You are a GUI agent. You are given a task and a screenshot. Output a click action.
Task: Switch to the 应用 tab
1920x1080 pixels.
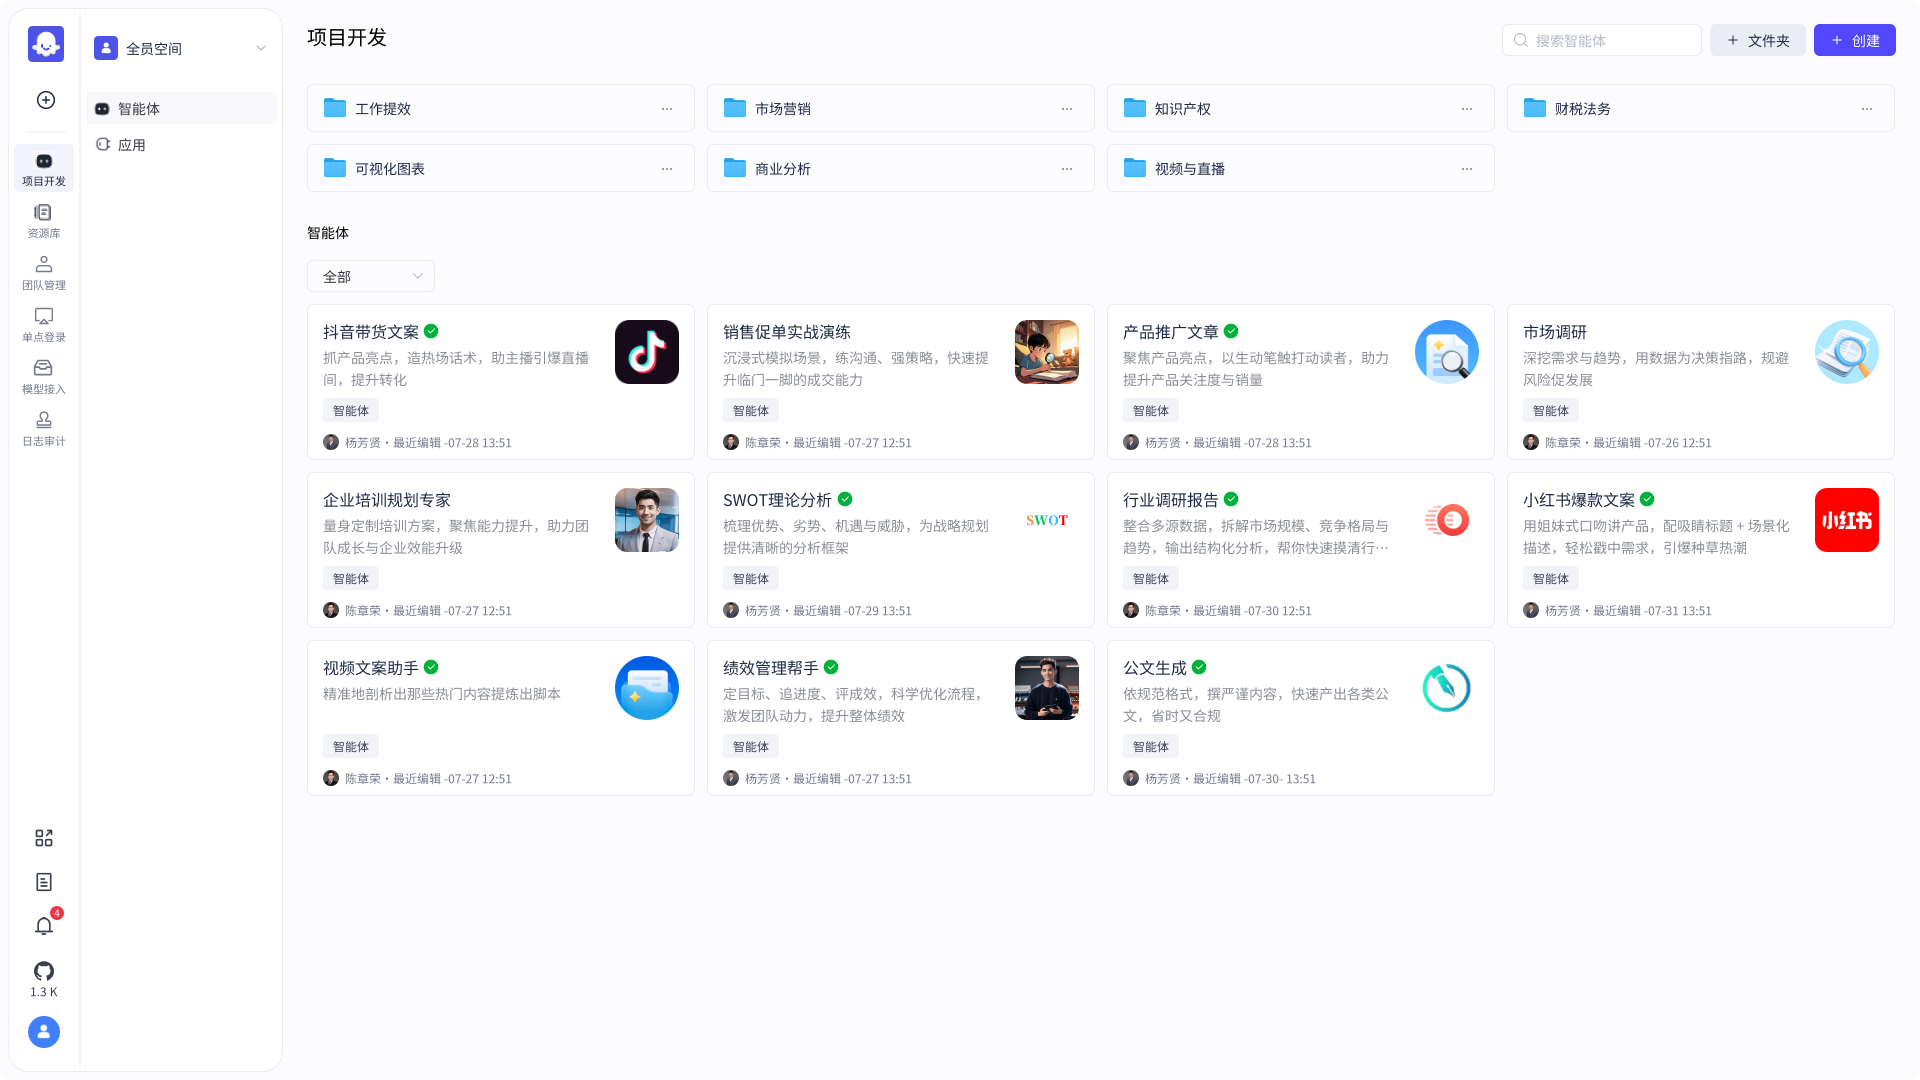click(x=133, y=144)
